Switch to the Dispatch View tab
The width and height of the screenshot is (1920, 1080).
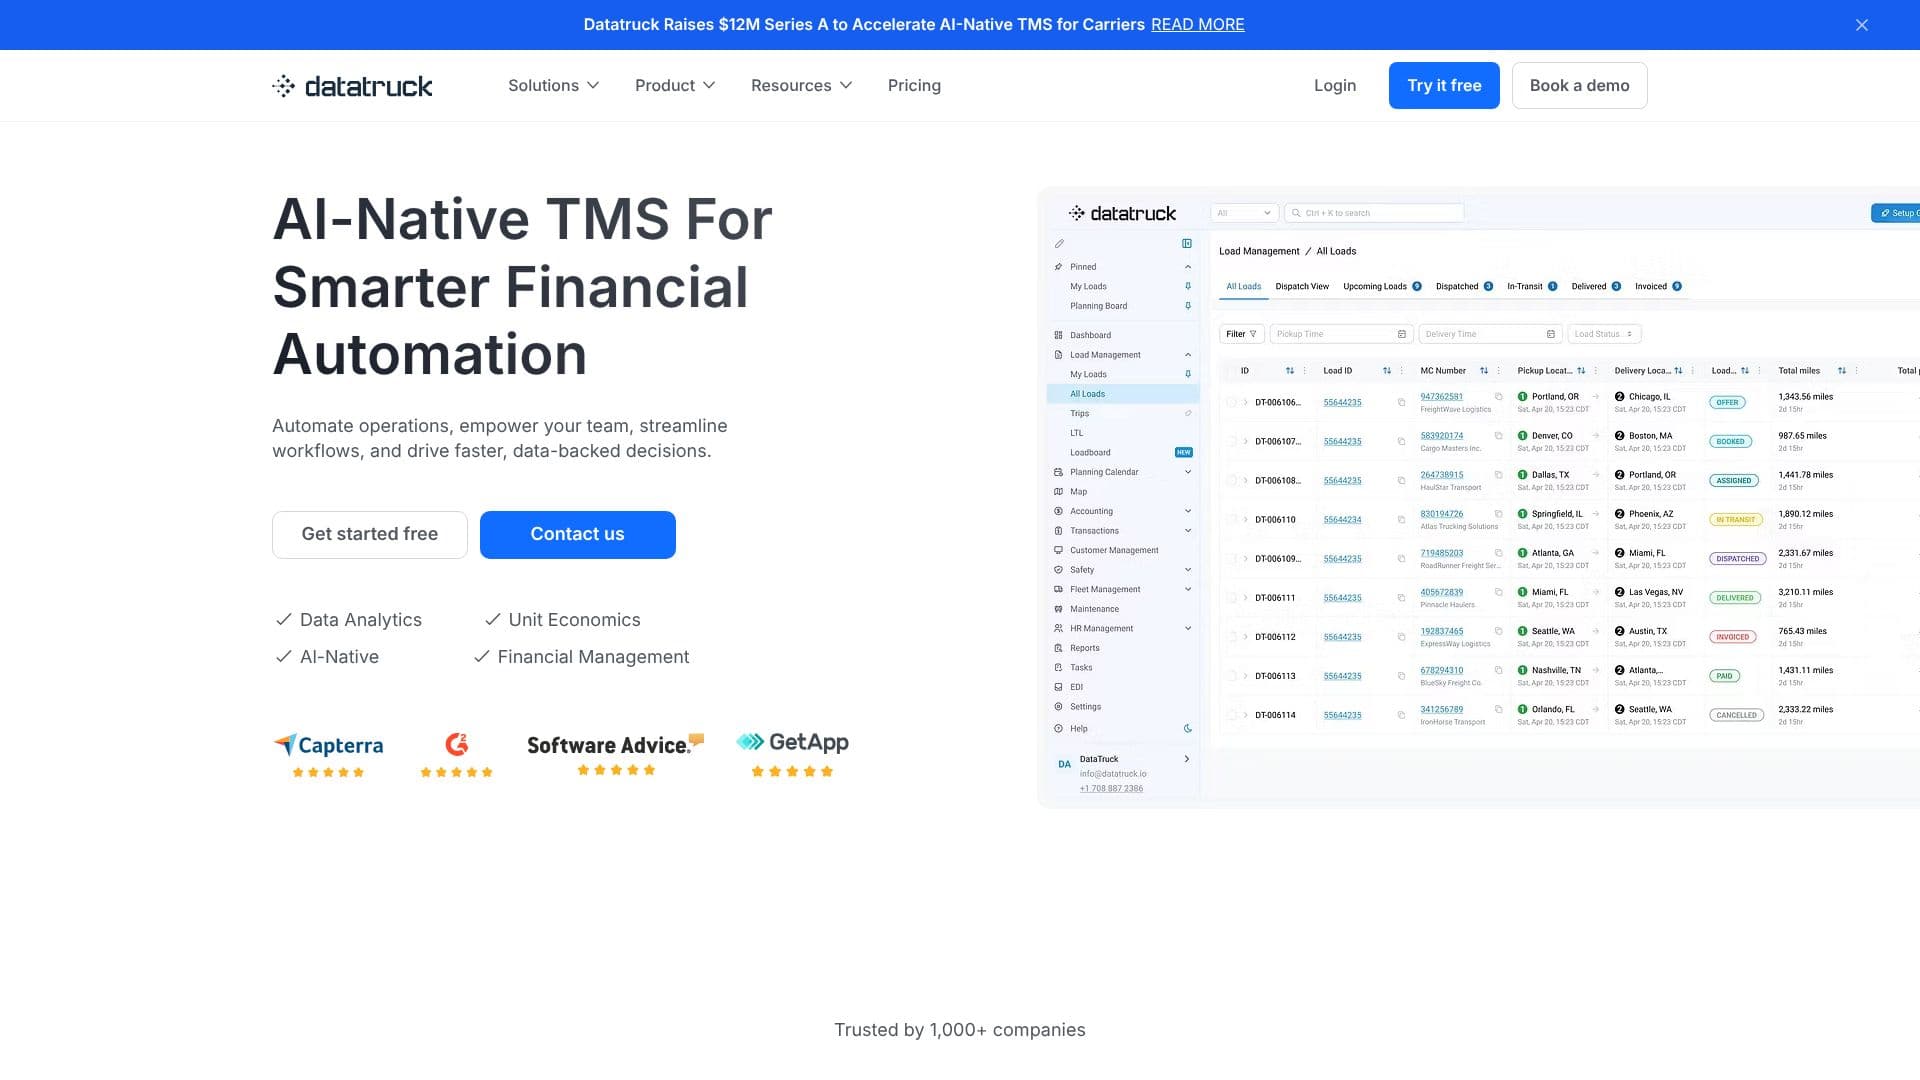(1302, 287)
